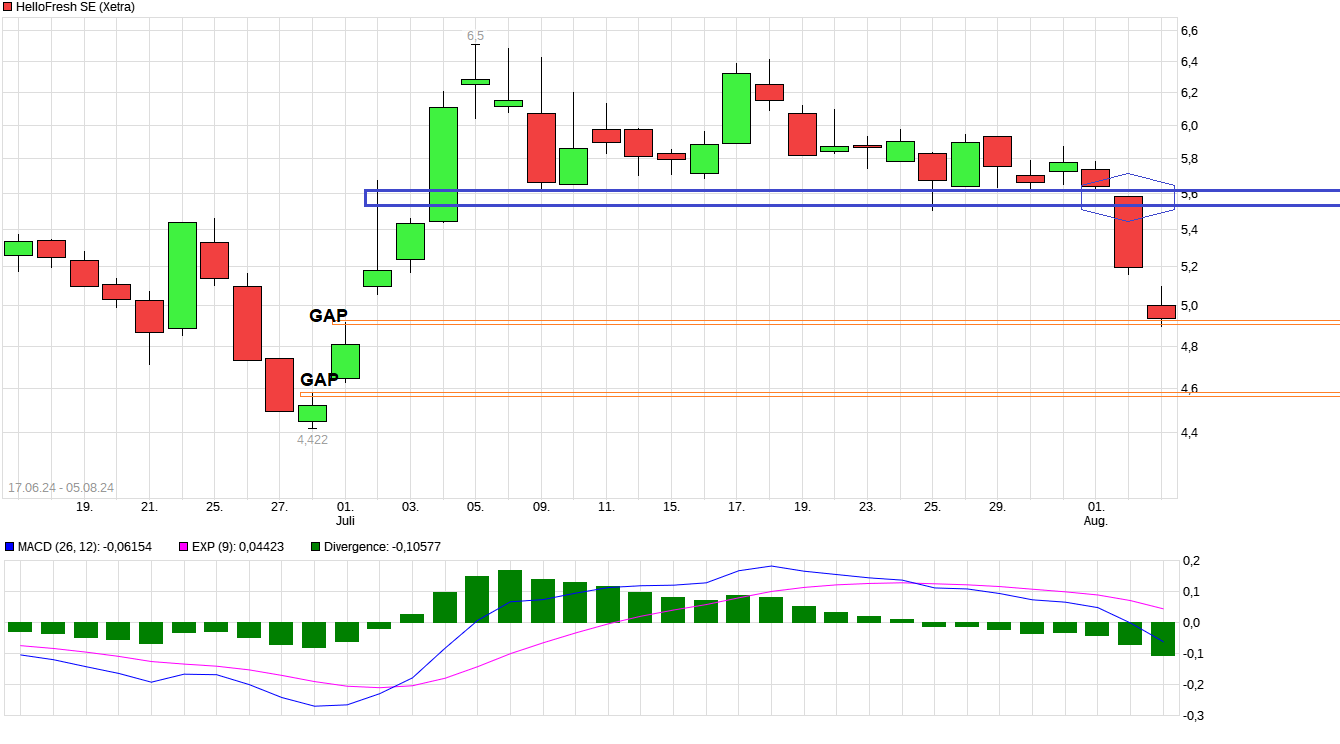Screen dimensions: 1340x744
Task: Click the '09.' date axis label
Action: pos(541,507)
